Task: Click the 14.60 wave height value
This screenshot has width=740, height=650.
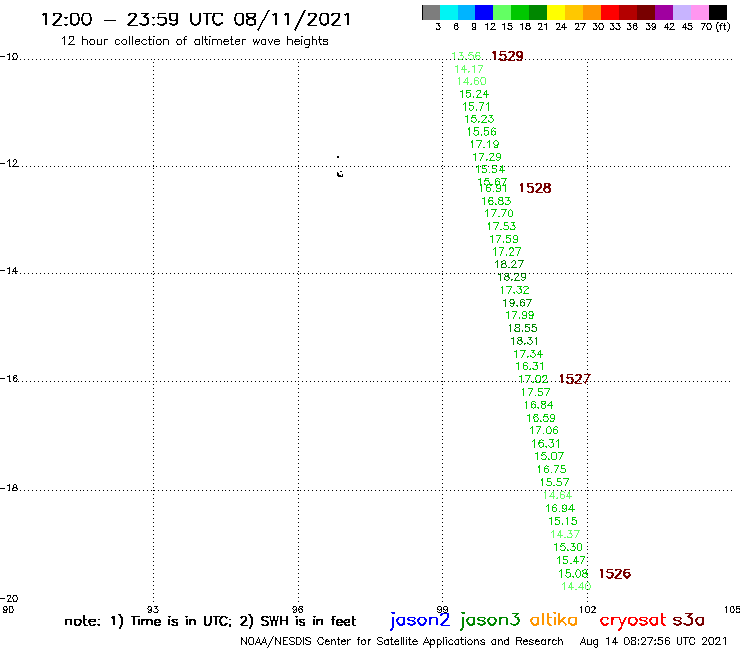Action: coord(471,81)
